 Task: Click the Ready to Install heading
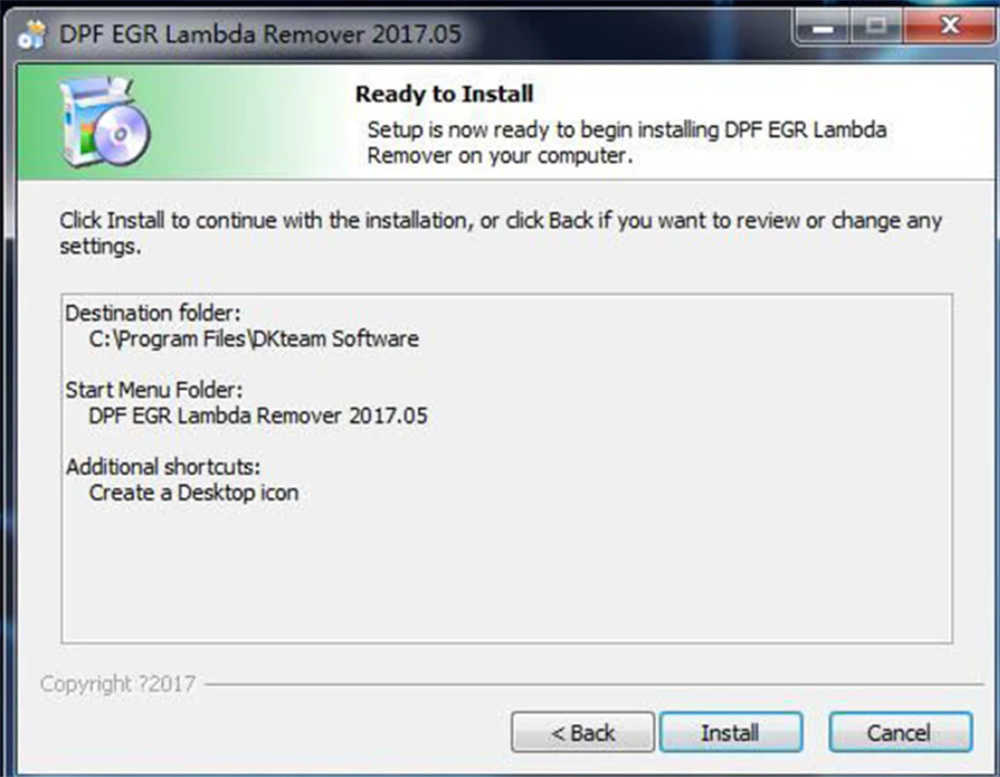444,94
